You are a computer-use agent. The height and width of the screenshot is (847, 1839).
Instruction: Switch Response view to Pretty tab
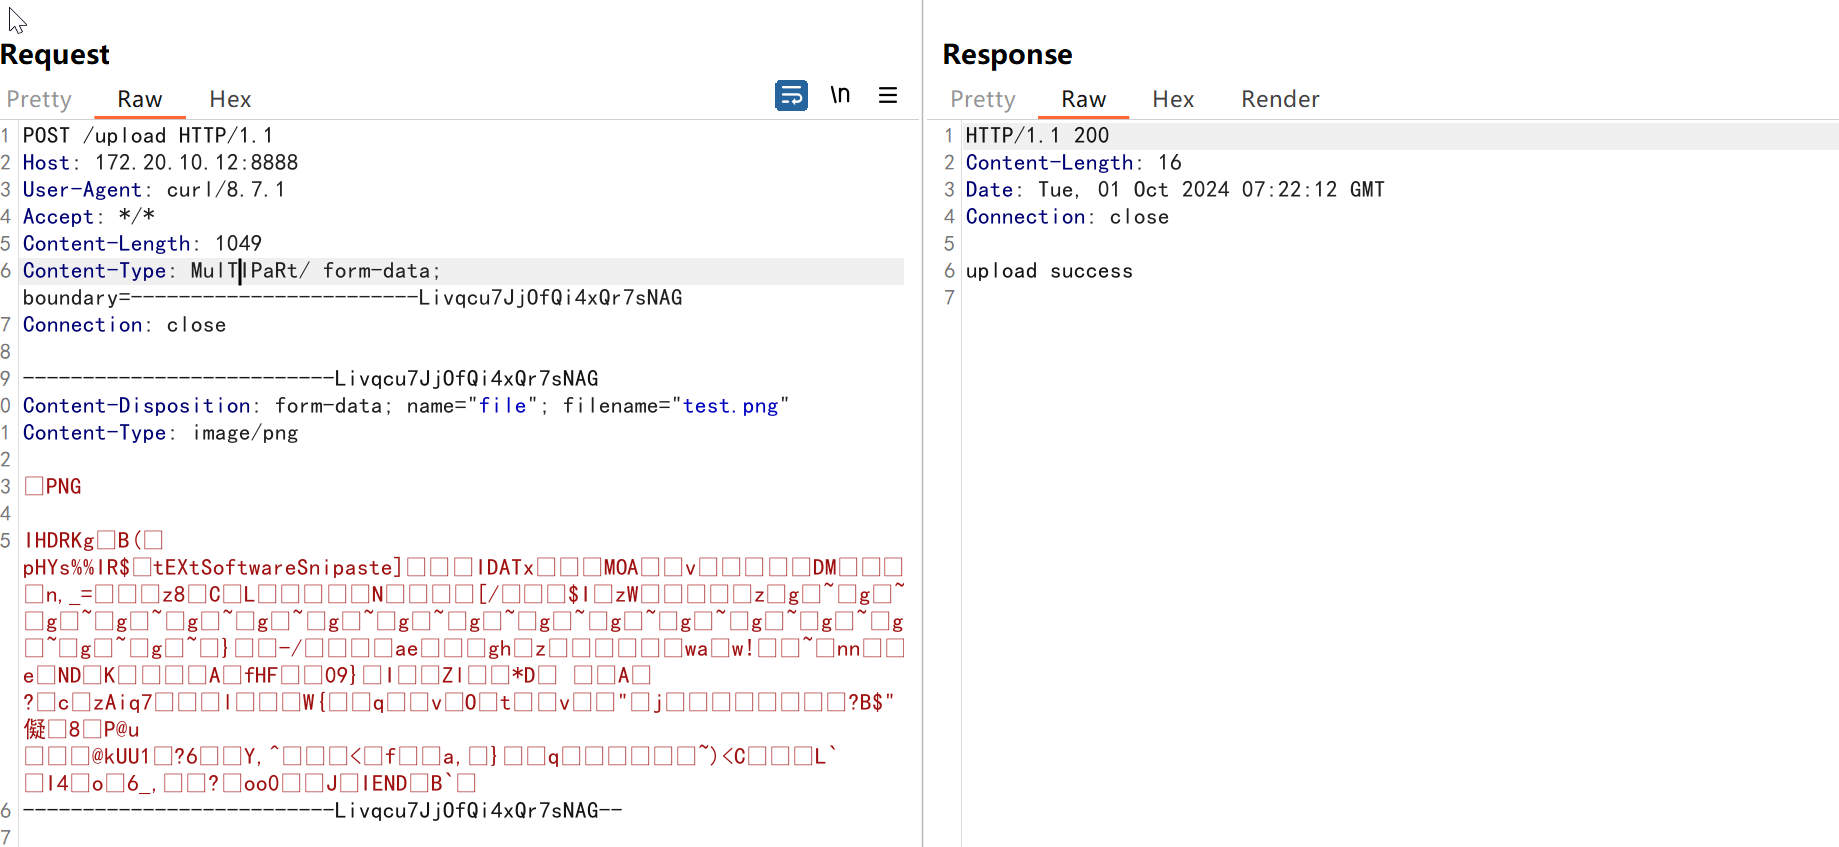(982, 99)
